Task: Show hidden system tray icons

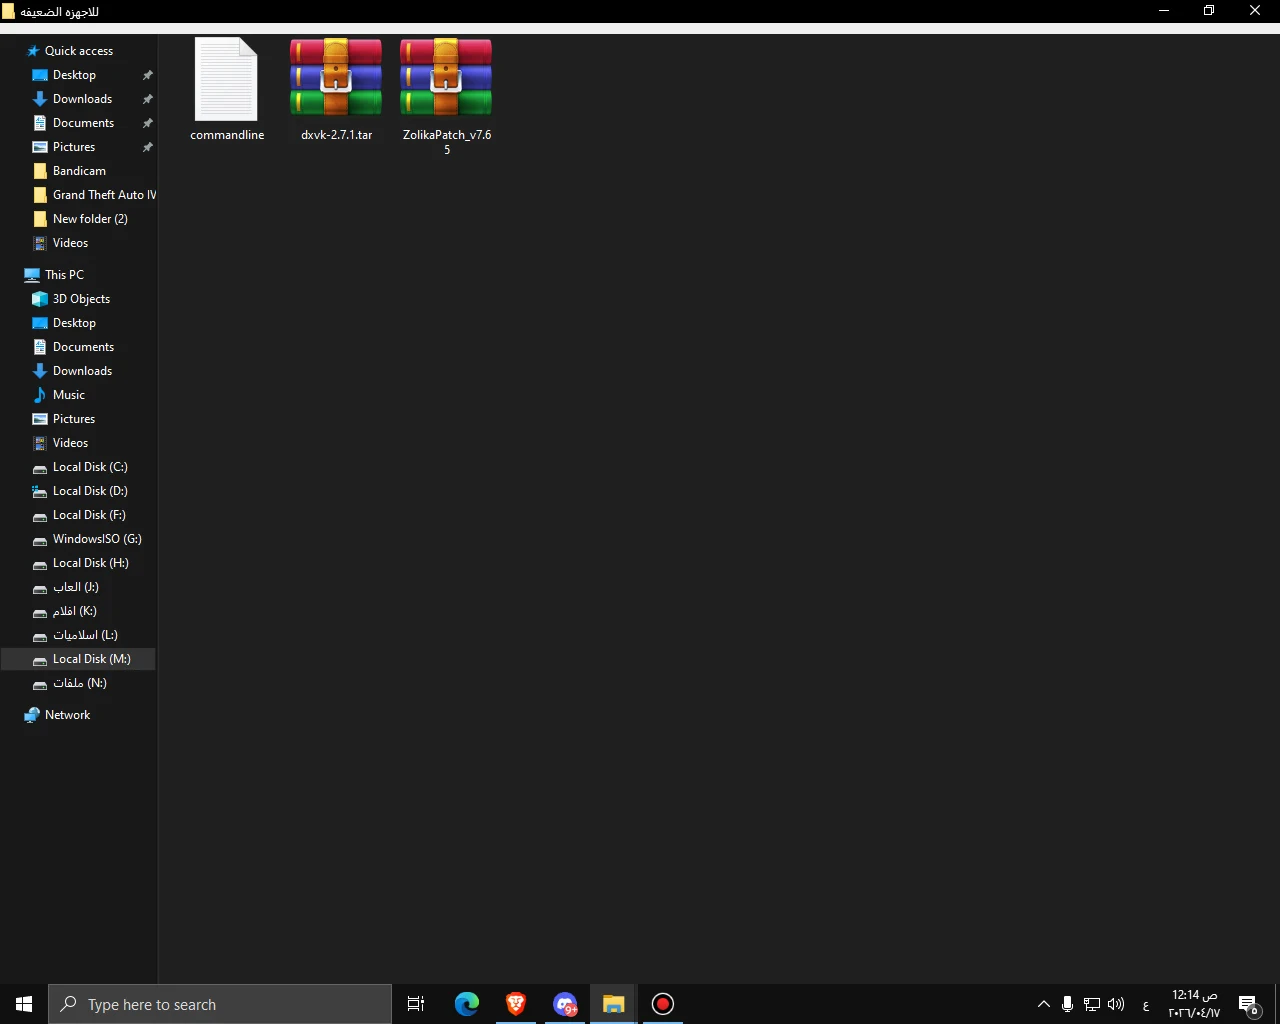Action: click(x=1043, y=1004)
